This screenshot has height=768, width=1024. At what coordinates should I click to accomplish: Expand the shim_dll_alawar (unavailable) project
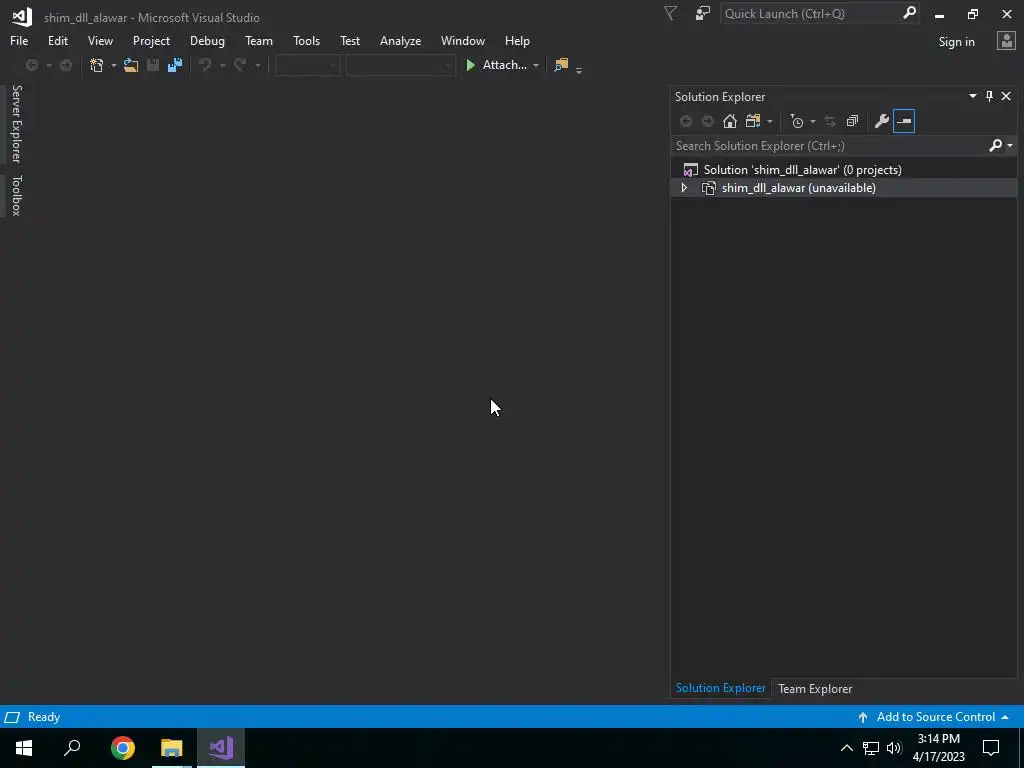coord(684,188)
